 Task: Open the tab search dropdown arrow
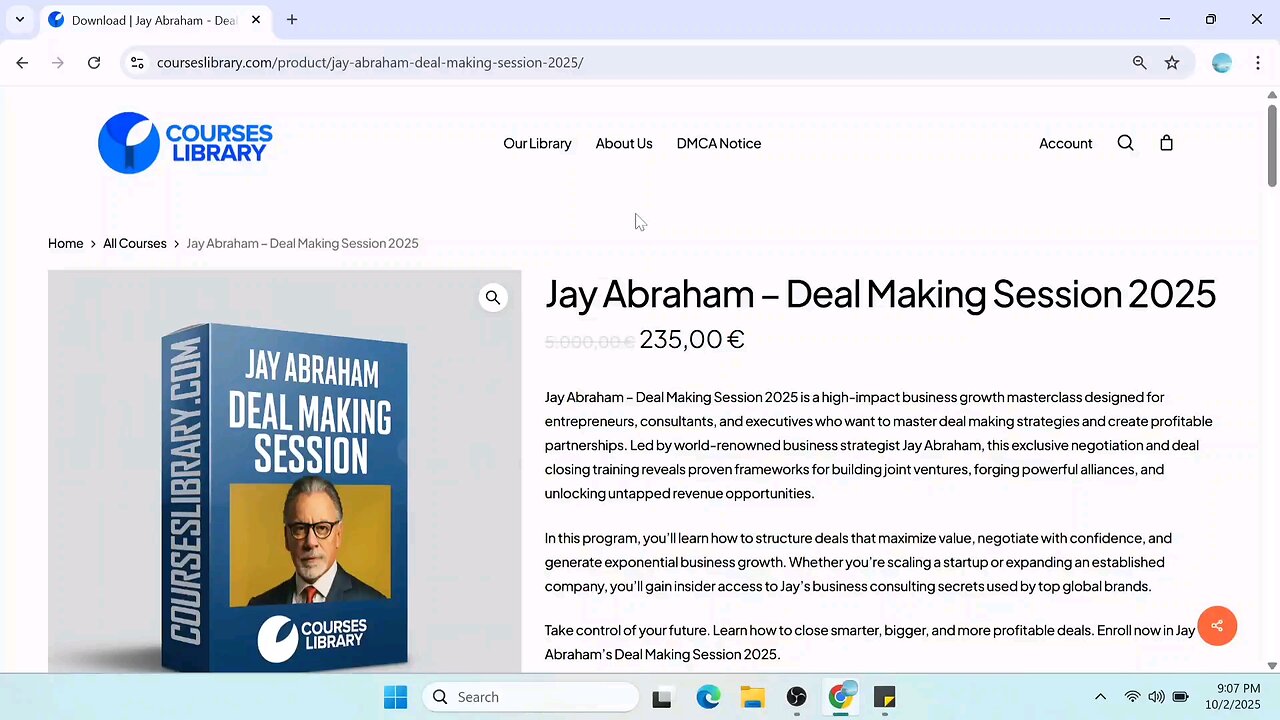19,19
